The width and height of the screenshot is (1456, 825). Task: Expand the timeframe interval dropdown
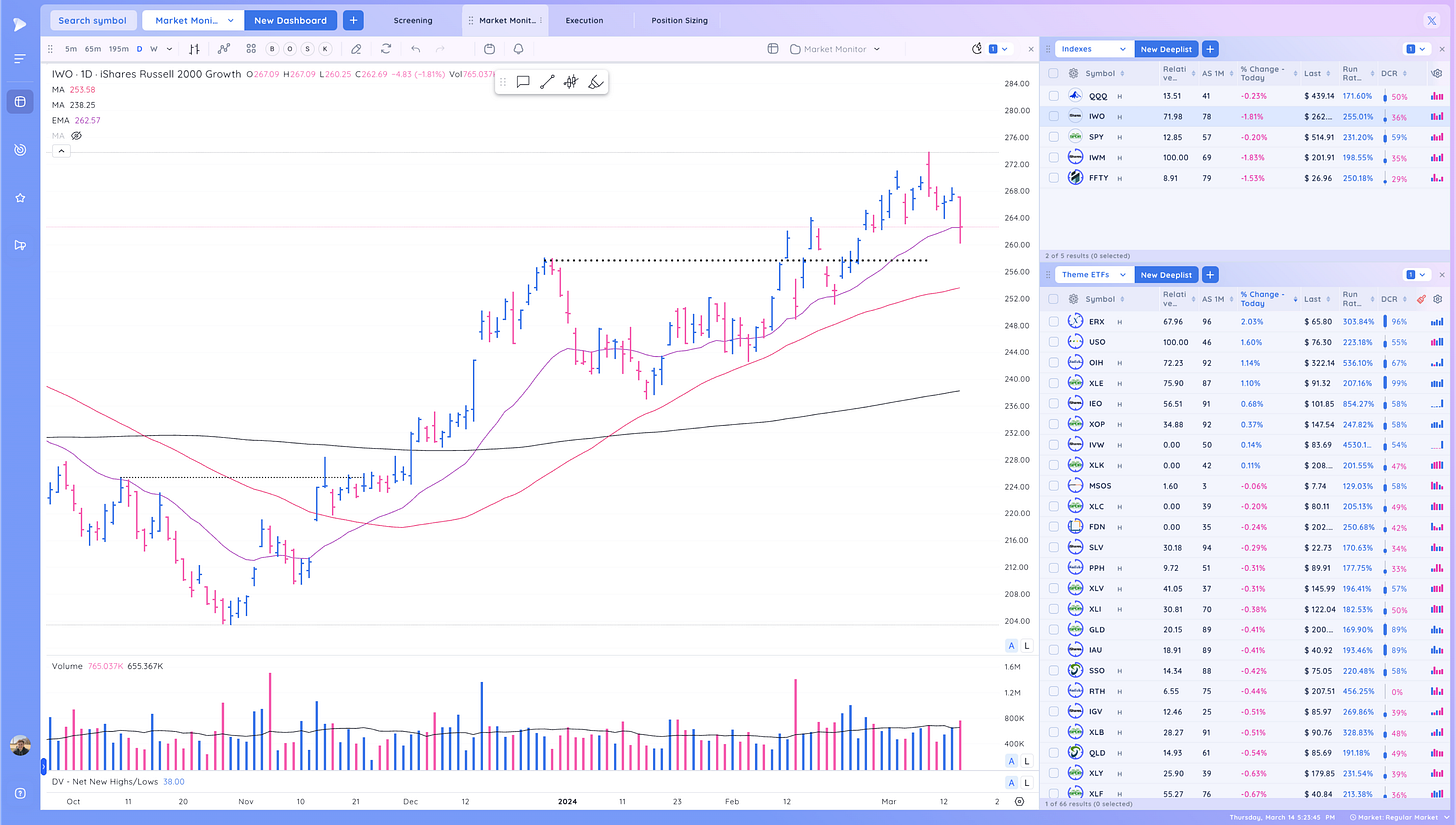pyautogui.click(x=168, y=49)
